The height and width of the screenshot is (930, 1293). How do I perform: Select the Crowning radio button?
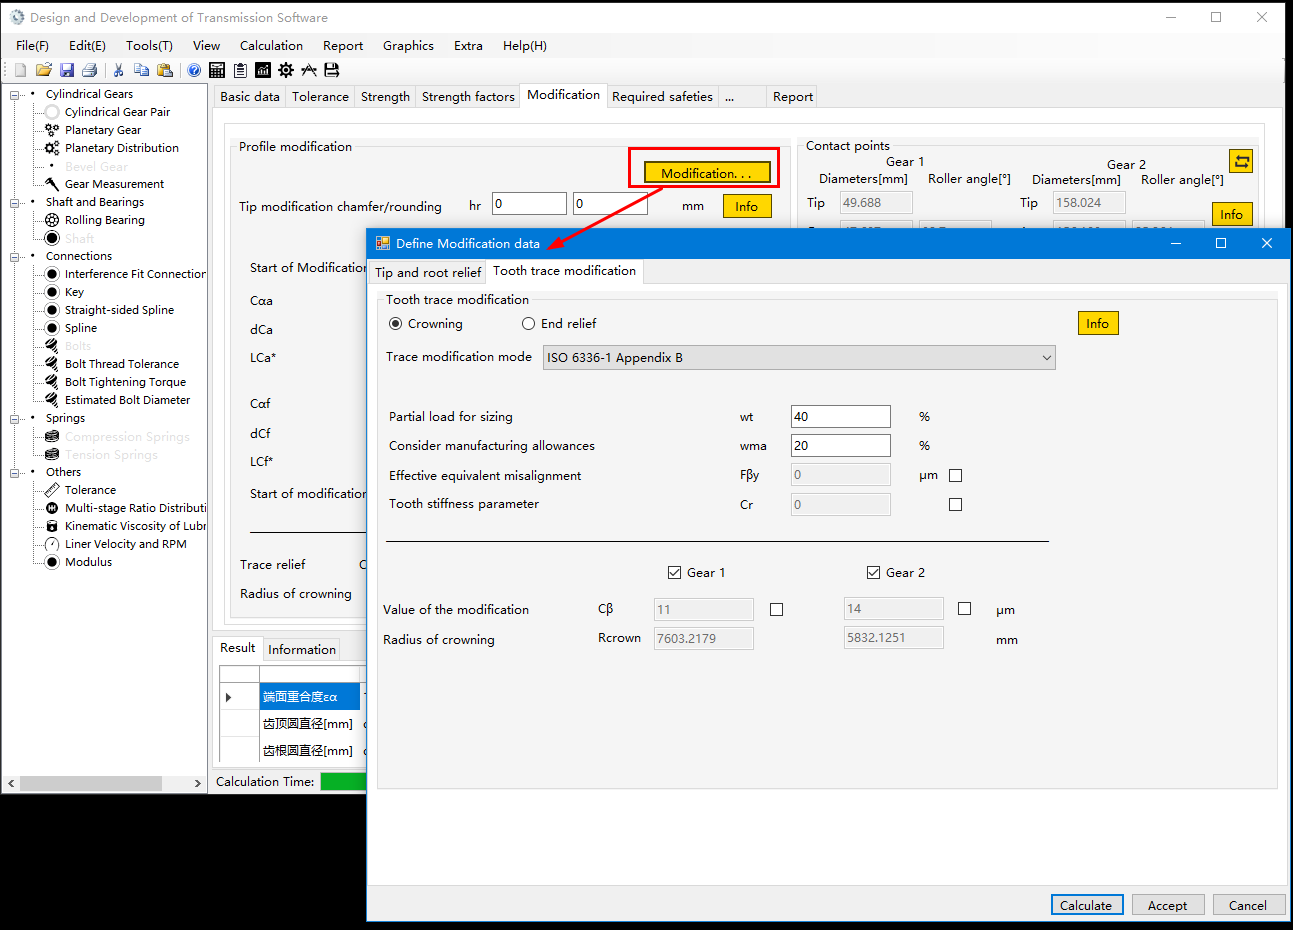tap(396, 324)
